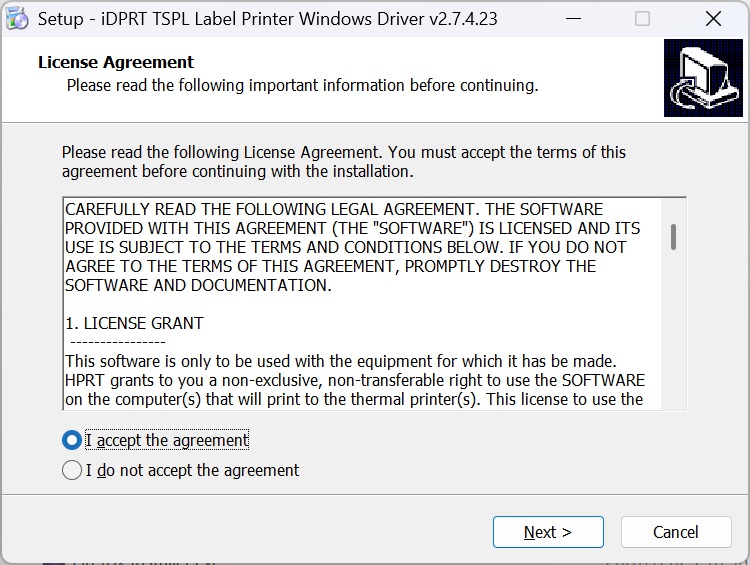Click the disabled maximize window button
This screenshot has width=750, height=565.
tap(642, 19)
